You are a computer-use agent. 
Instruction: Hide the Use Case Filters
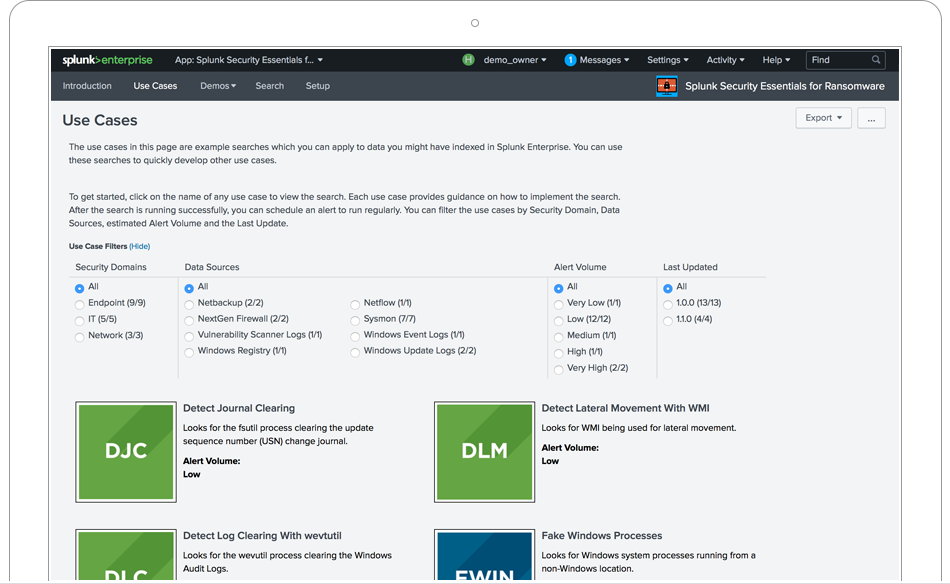tap(139, 247)
